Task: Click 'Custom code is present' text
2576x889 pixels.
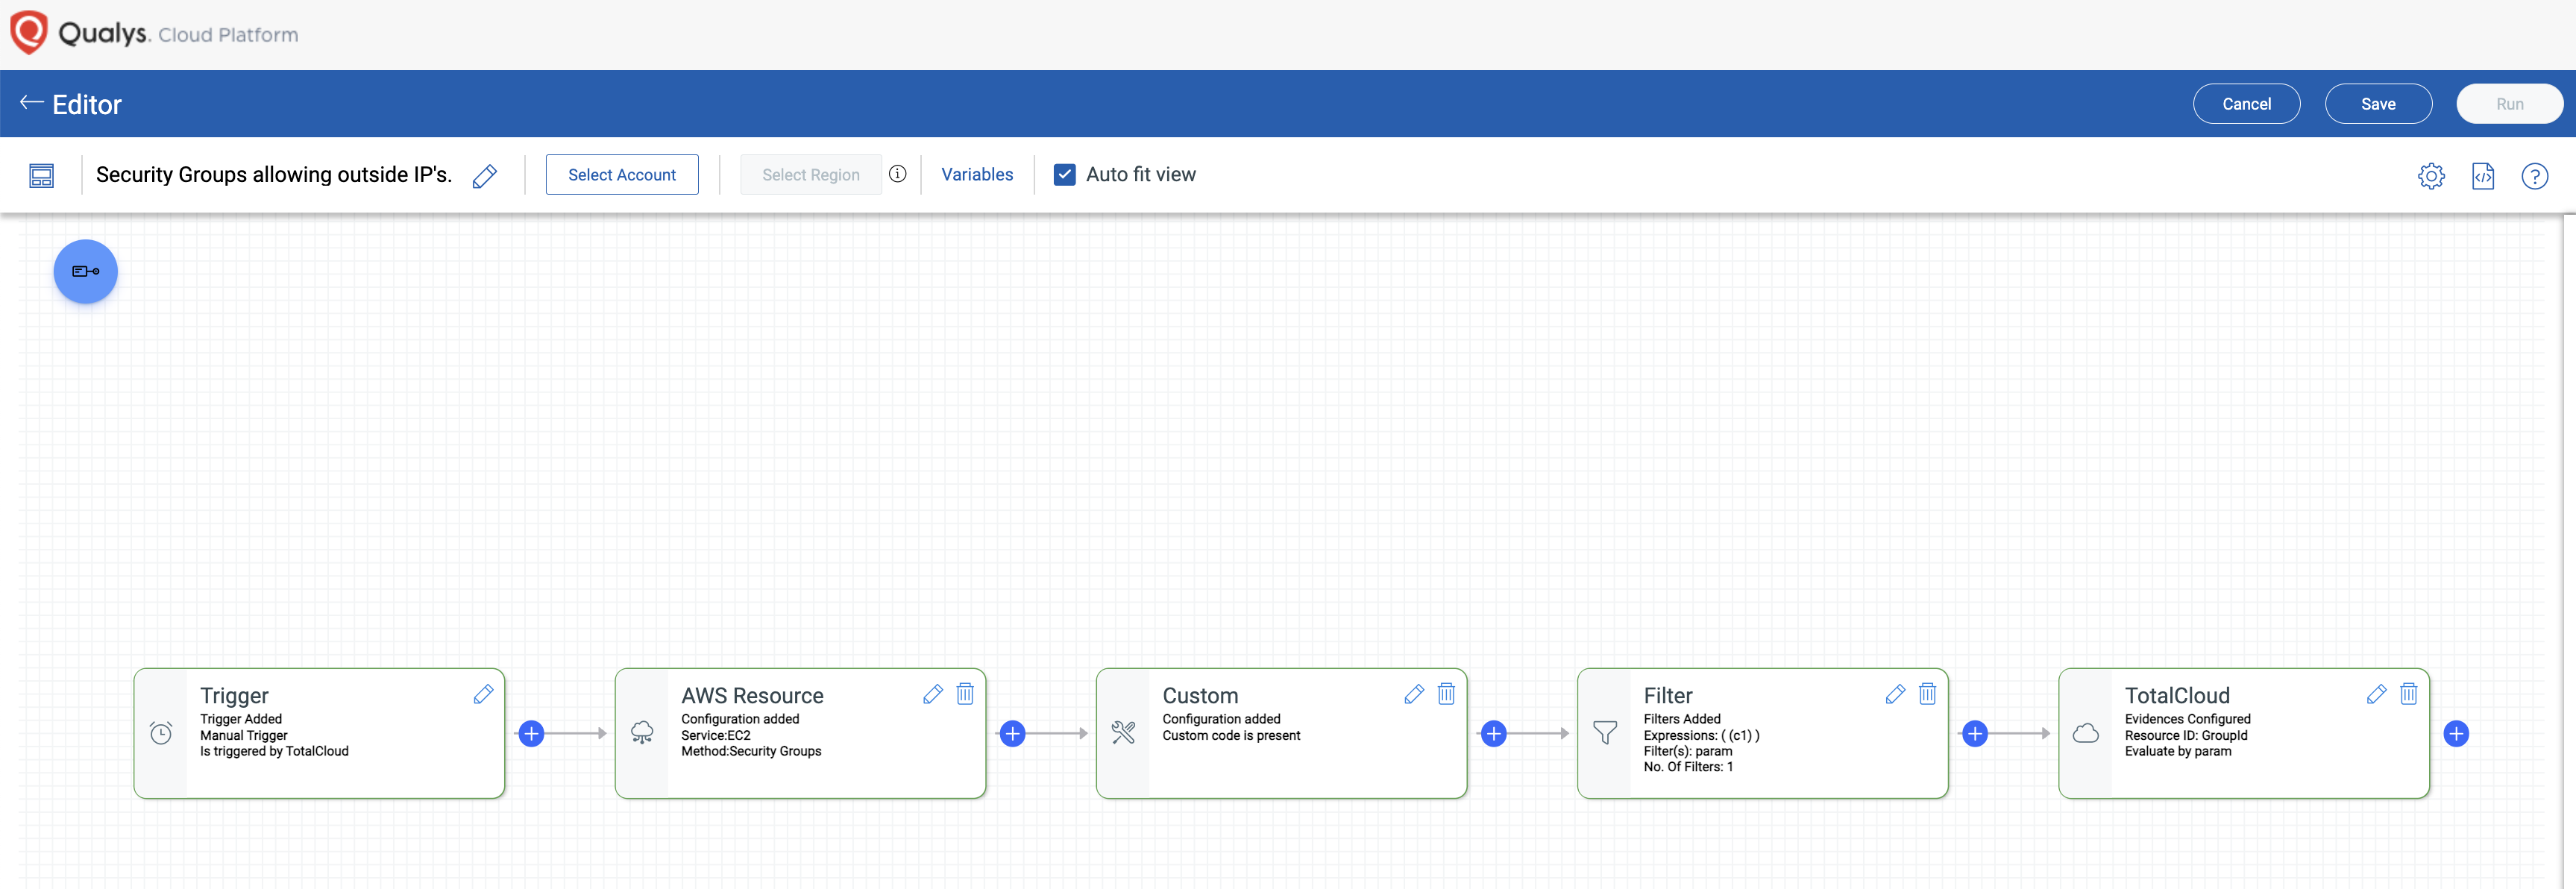Action: (x=1231, y=735)
